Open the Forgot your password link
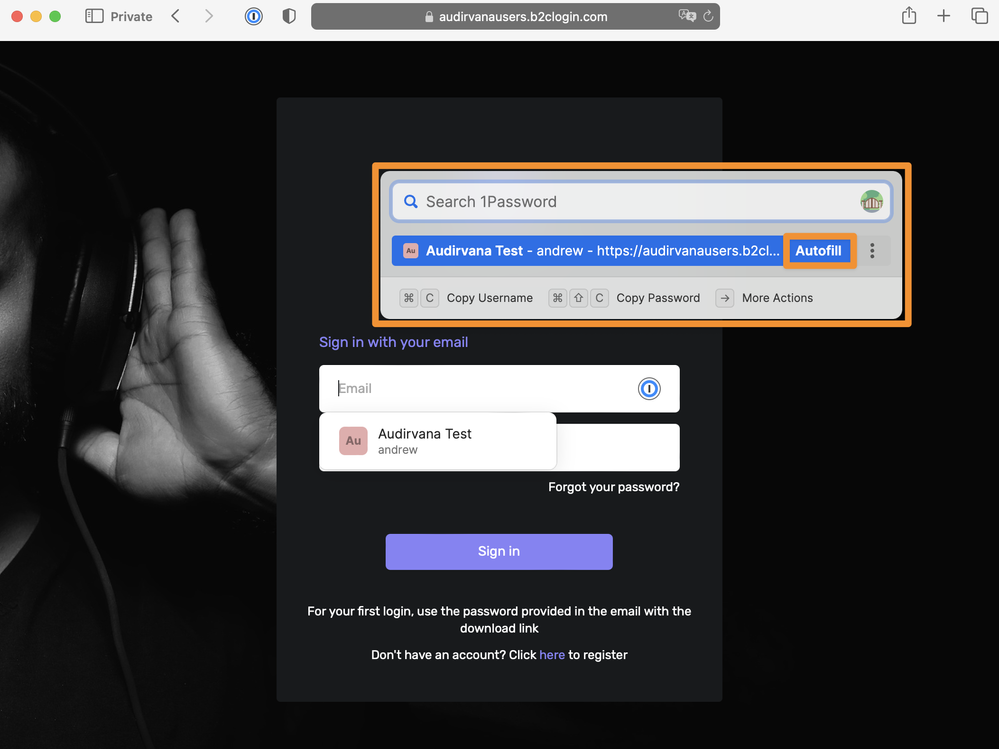Screen dimensions: 999x749 613,488
